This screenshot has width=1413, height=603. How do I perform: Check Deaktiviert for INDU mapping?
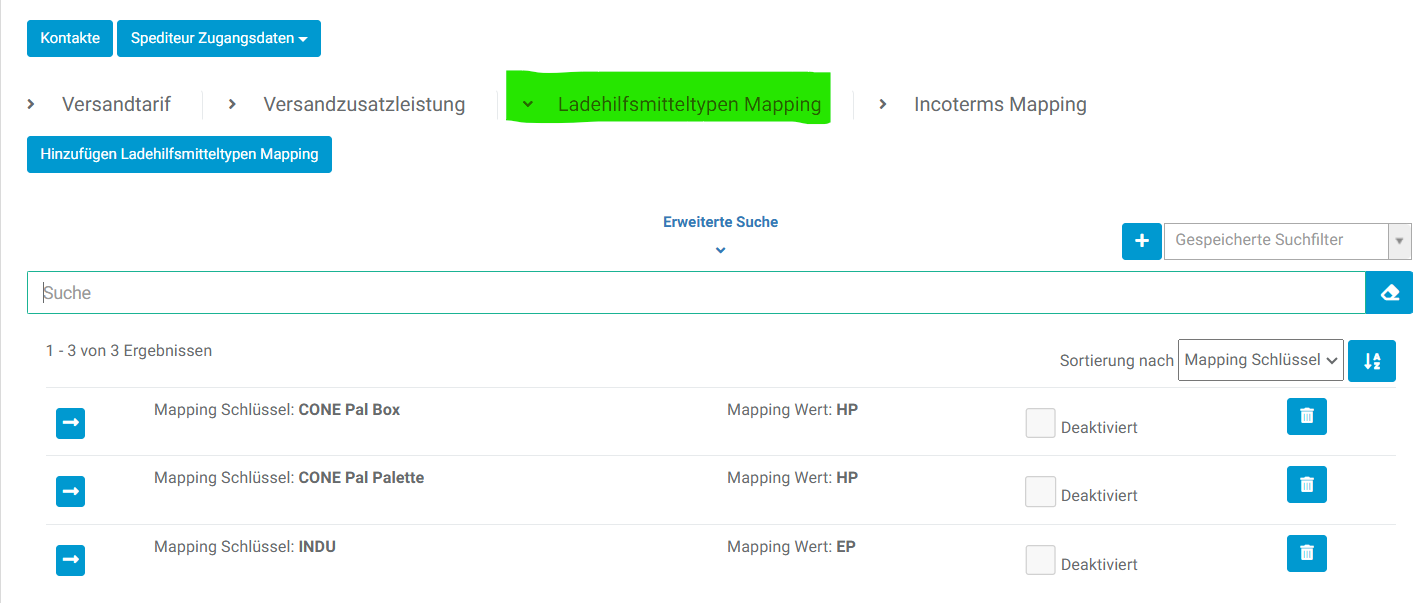1040,560
